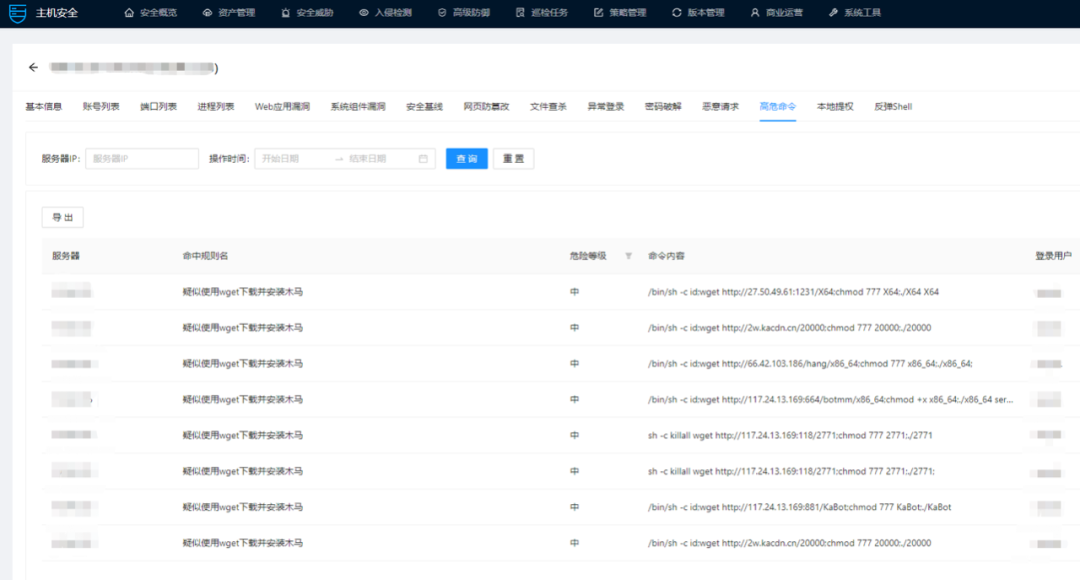
Task: Click the 查询 search button
Action: tap(465, 158)
